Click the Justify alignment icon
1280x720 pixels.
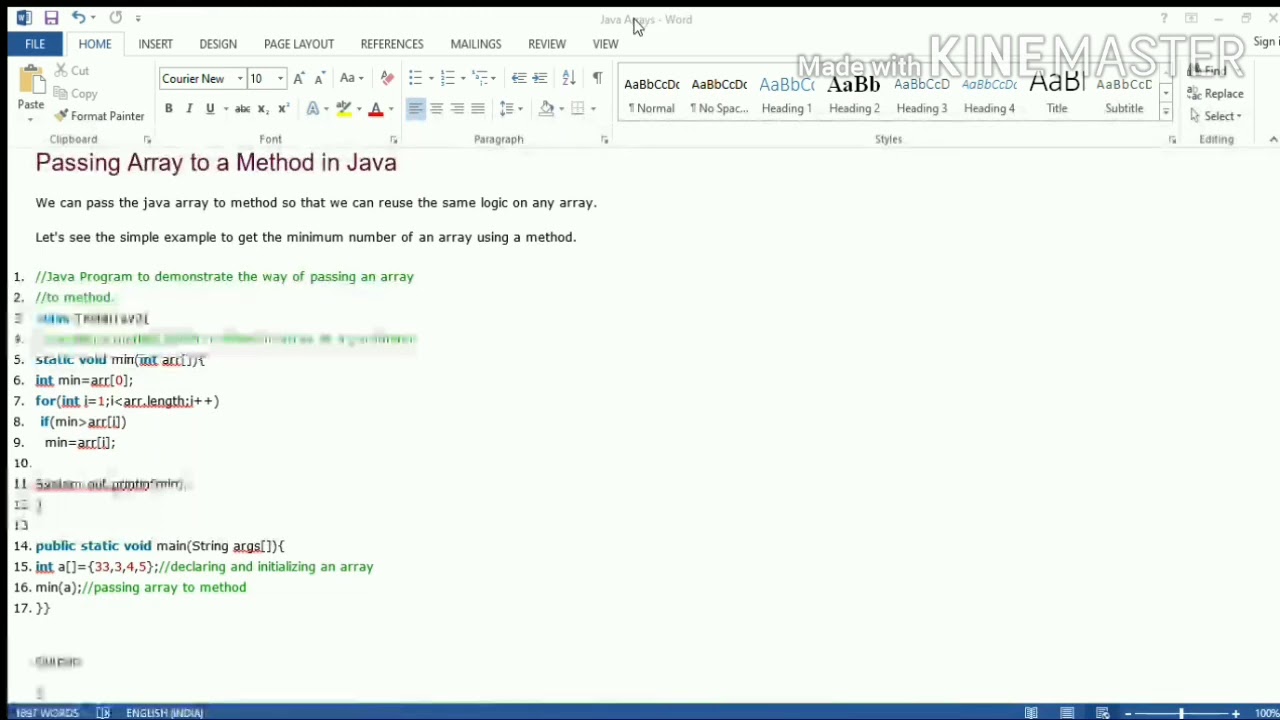click(478, 108)
